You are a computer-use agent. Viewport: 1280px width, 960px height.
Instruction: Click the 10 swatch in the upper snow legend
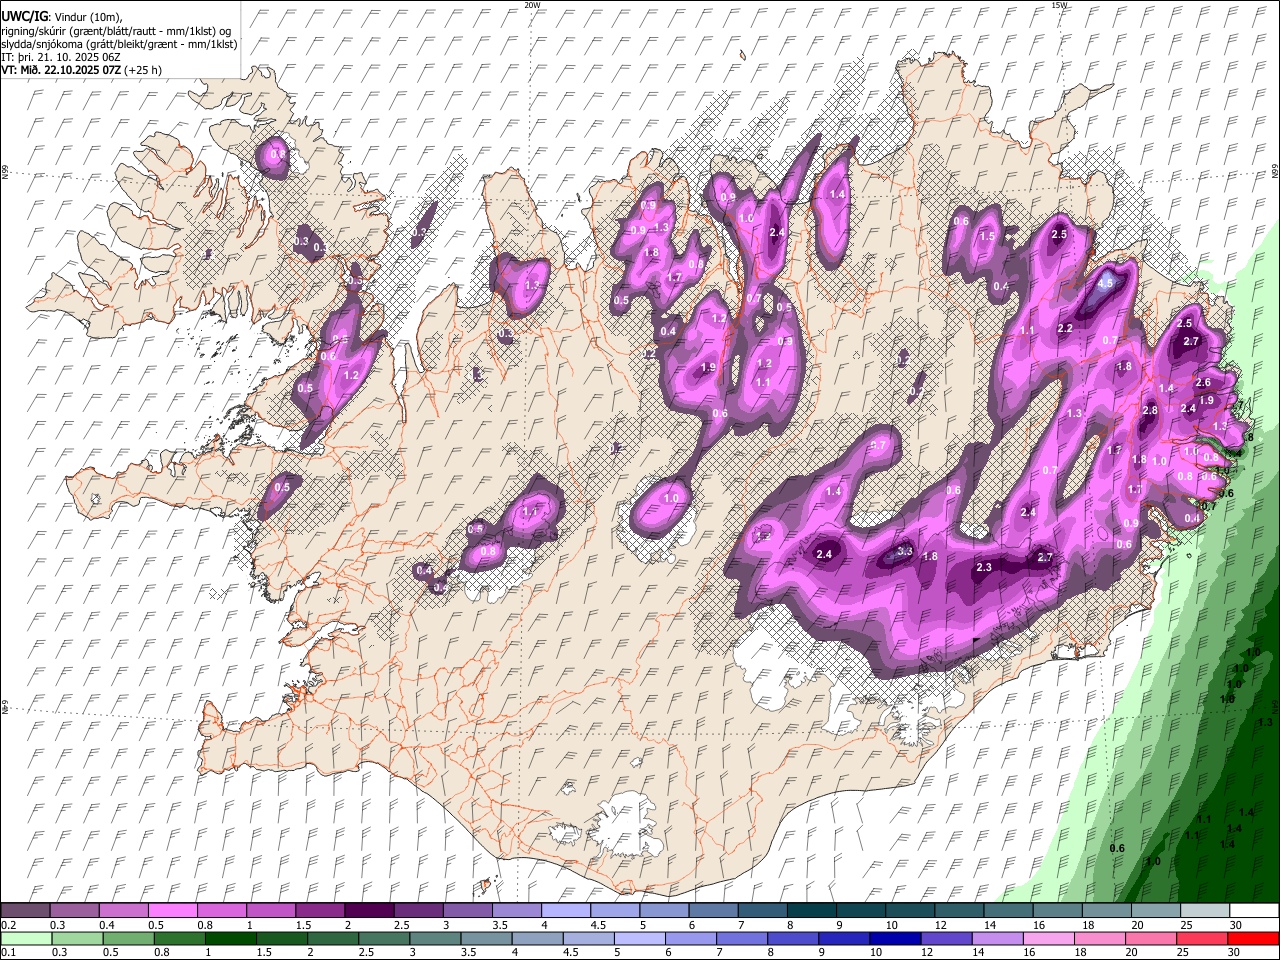click(x=909, y=911)
